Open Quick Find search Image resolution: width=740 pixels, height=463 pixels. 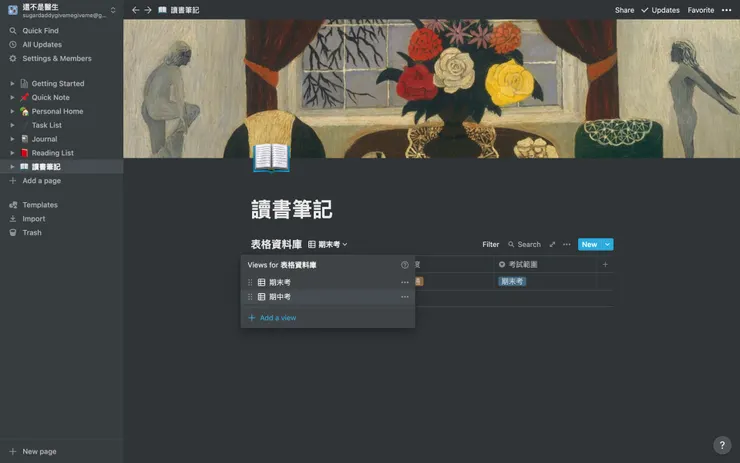point(40,31)
